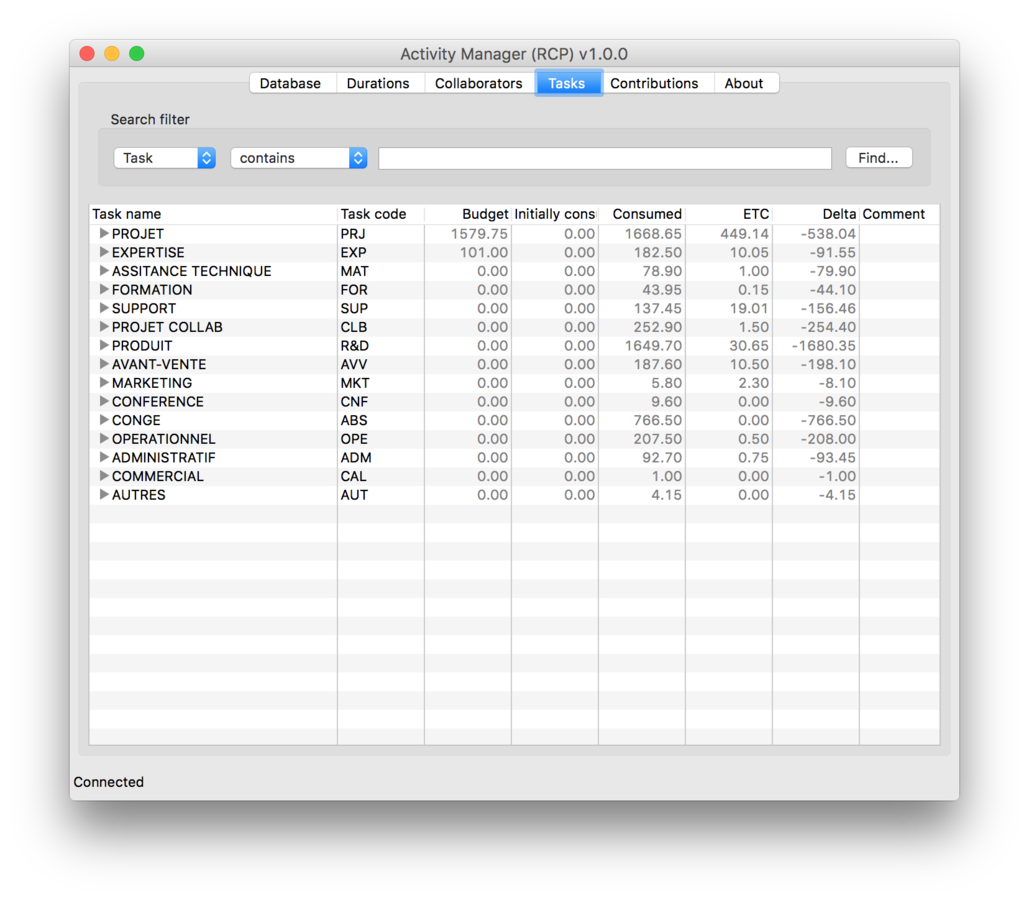Click the Connected status text
The height and width of the screenshot is (900, 1029).
click(108, 782)
